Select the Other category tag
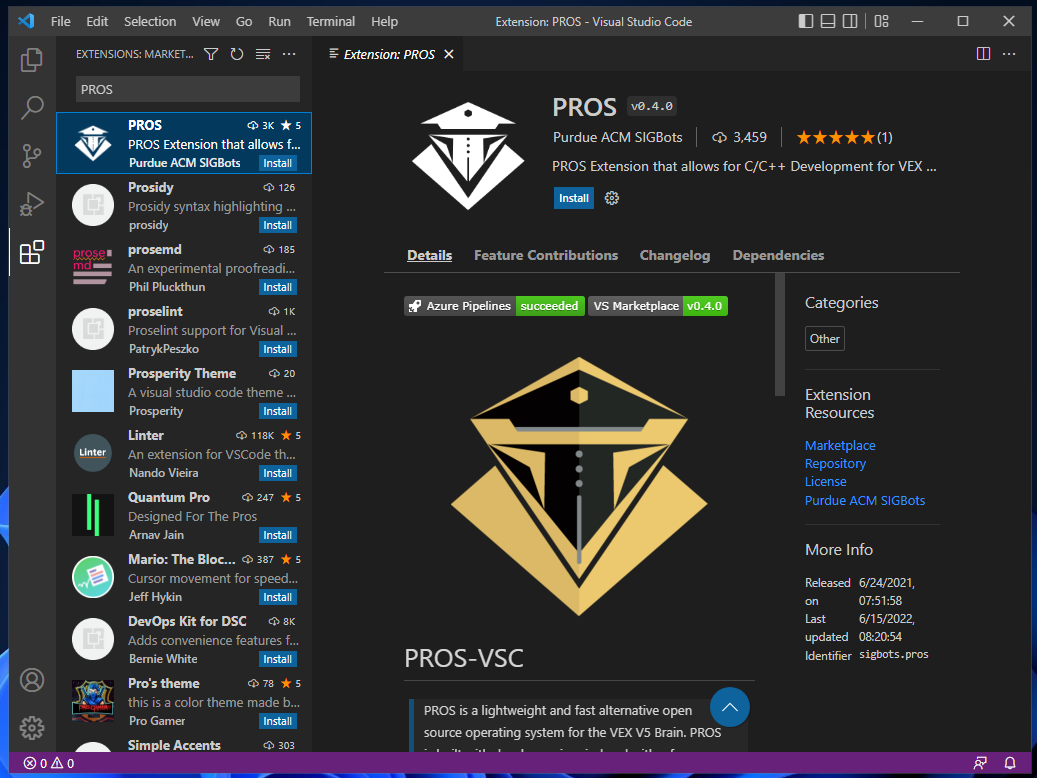 pos(825,339)
